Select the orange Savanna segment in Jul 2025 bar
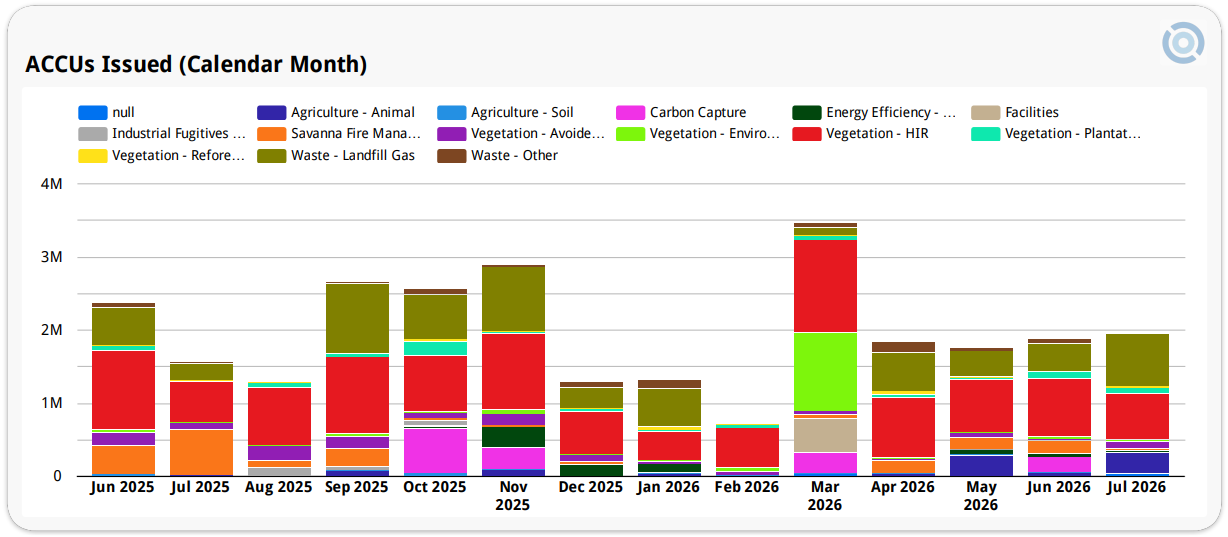 201,452
